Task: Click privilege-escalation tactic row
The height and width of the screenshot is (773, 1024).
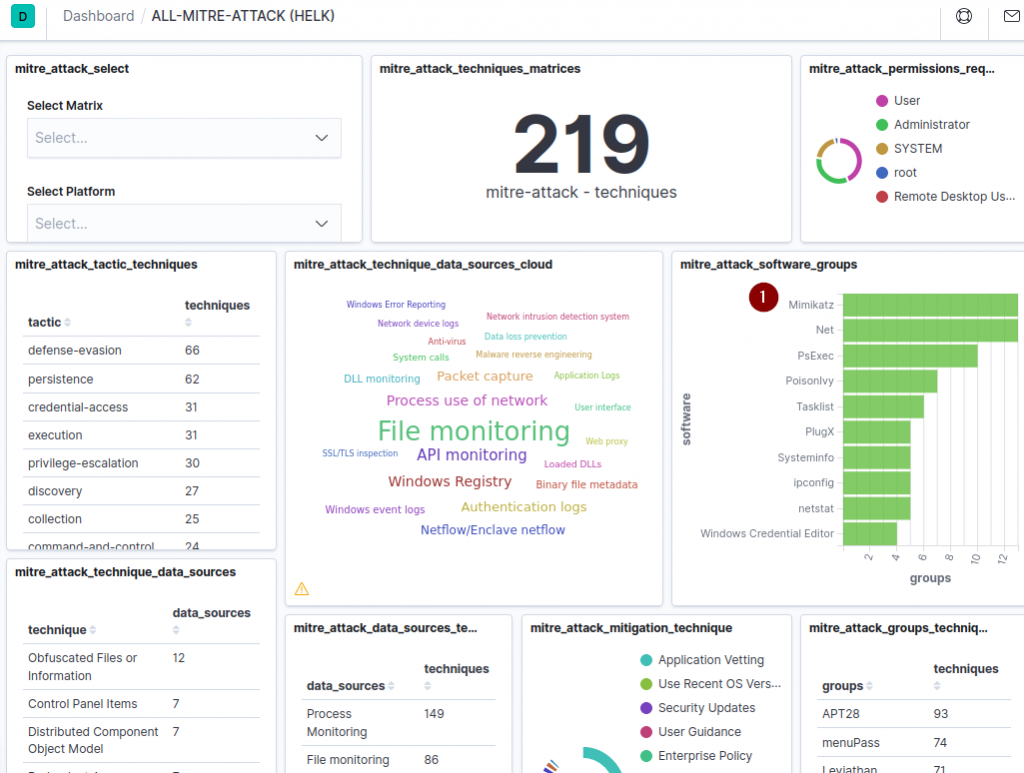Action: [141, 464]
